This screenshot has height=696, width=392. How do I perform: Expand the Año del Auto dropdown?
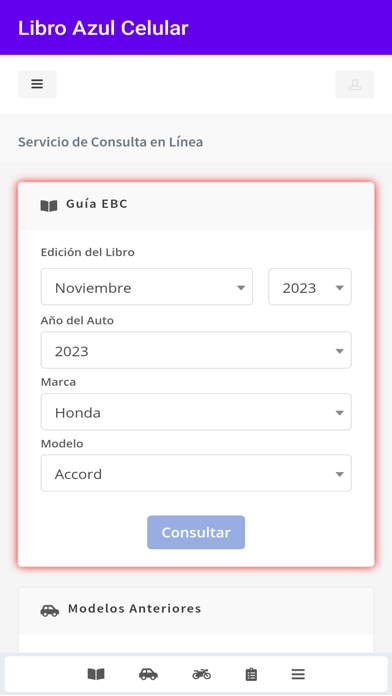(196, 350)
